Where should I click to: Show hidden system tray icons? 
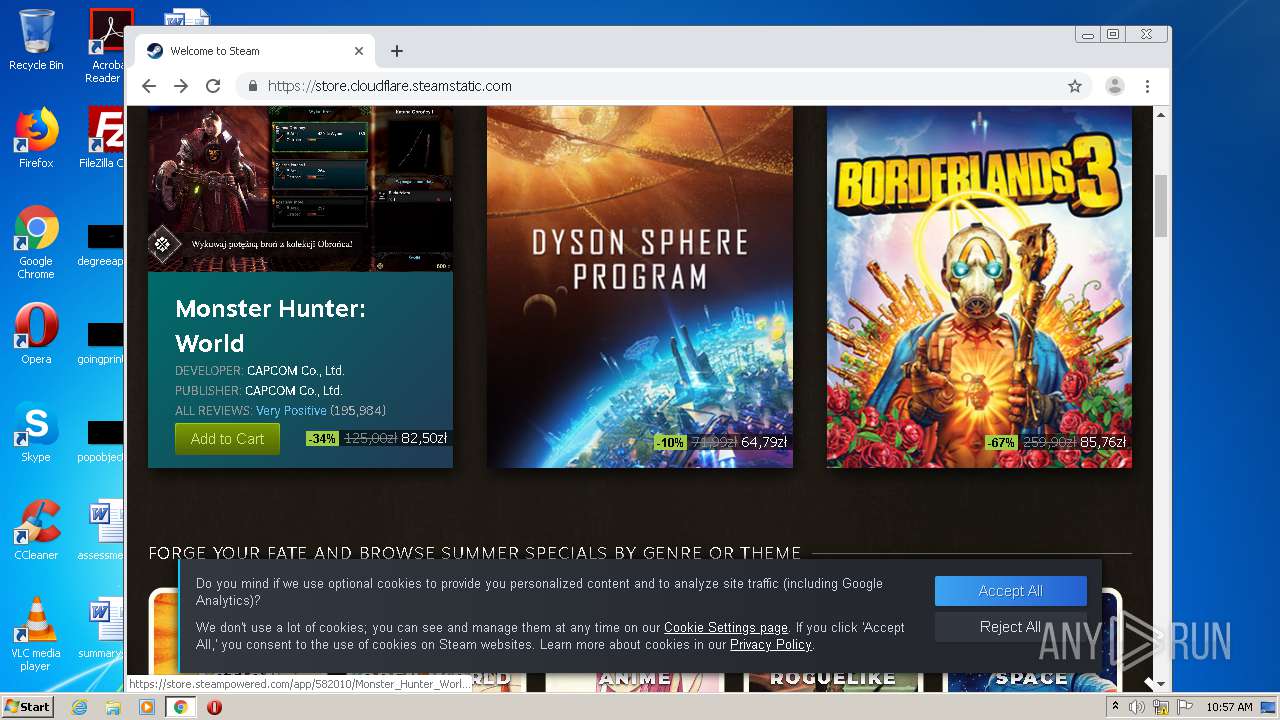point(1116,707)
